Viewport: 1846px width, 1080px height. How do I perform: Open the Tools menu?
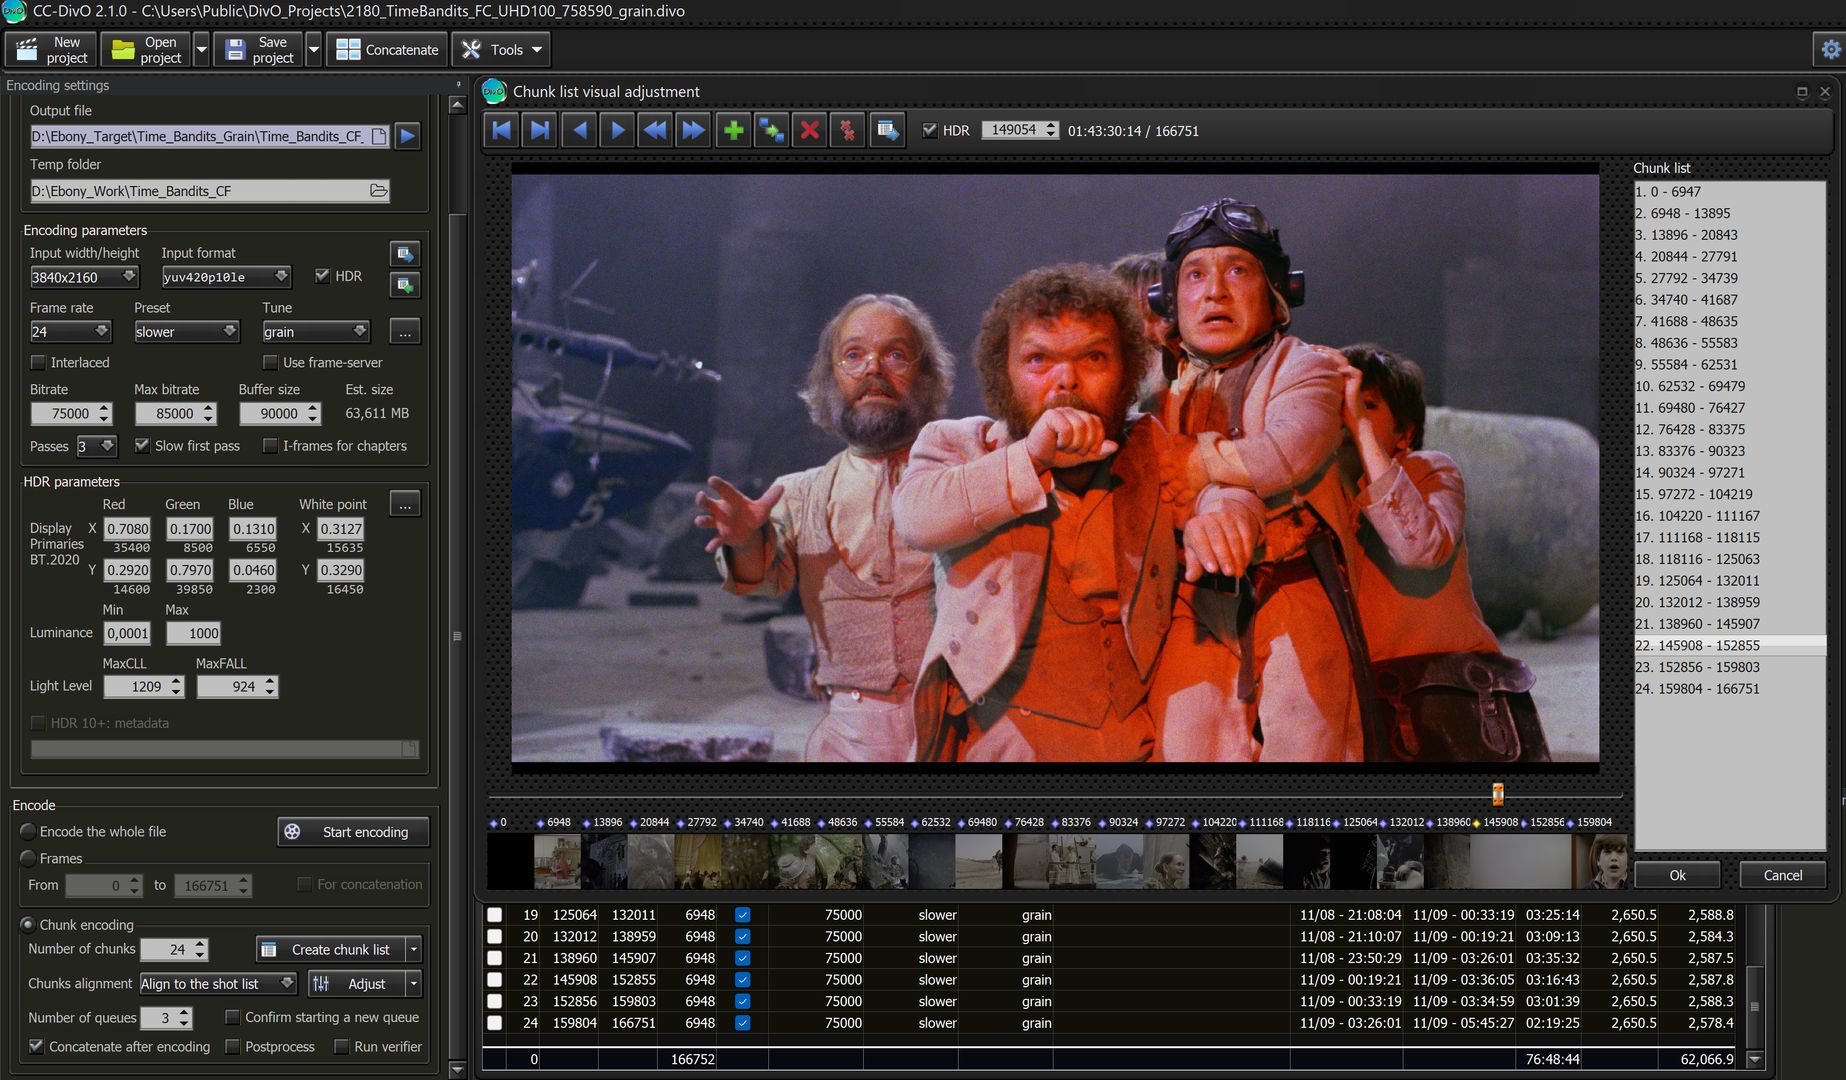[501, 49]
